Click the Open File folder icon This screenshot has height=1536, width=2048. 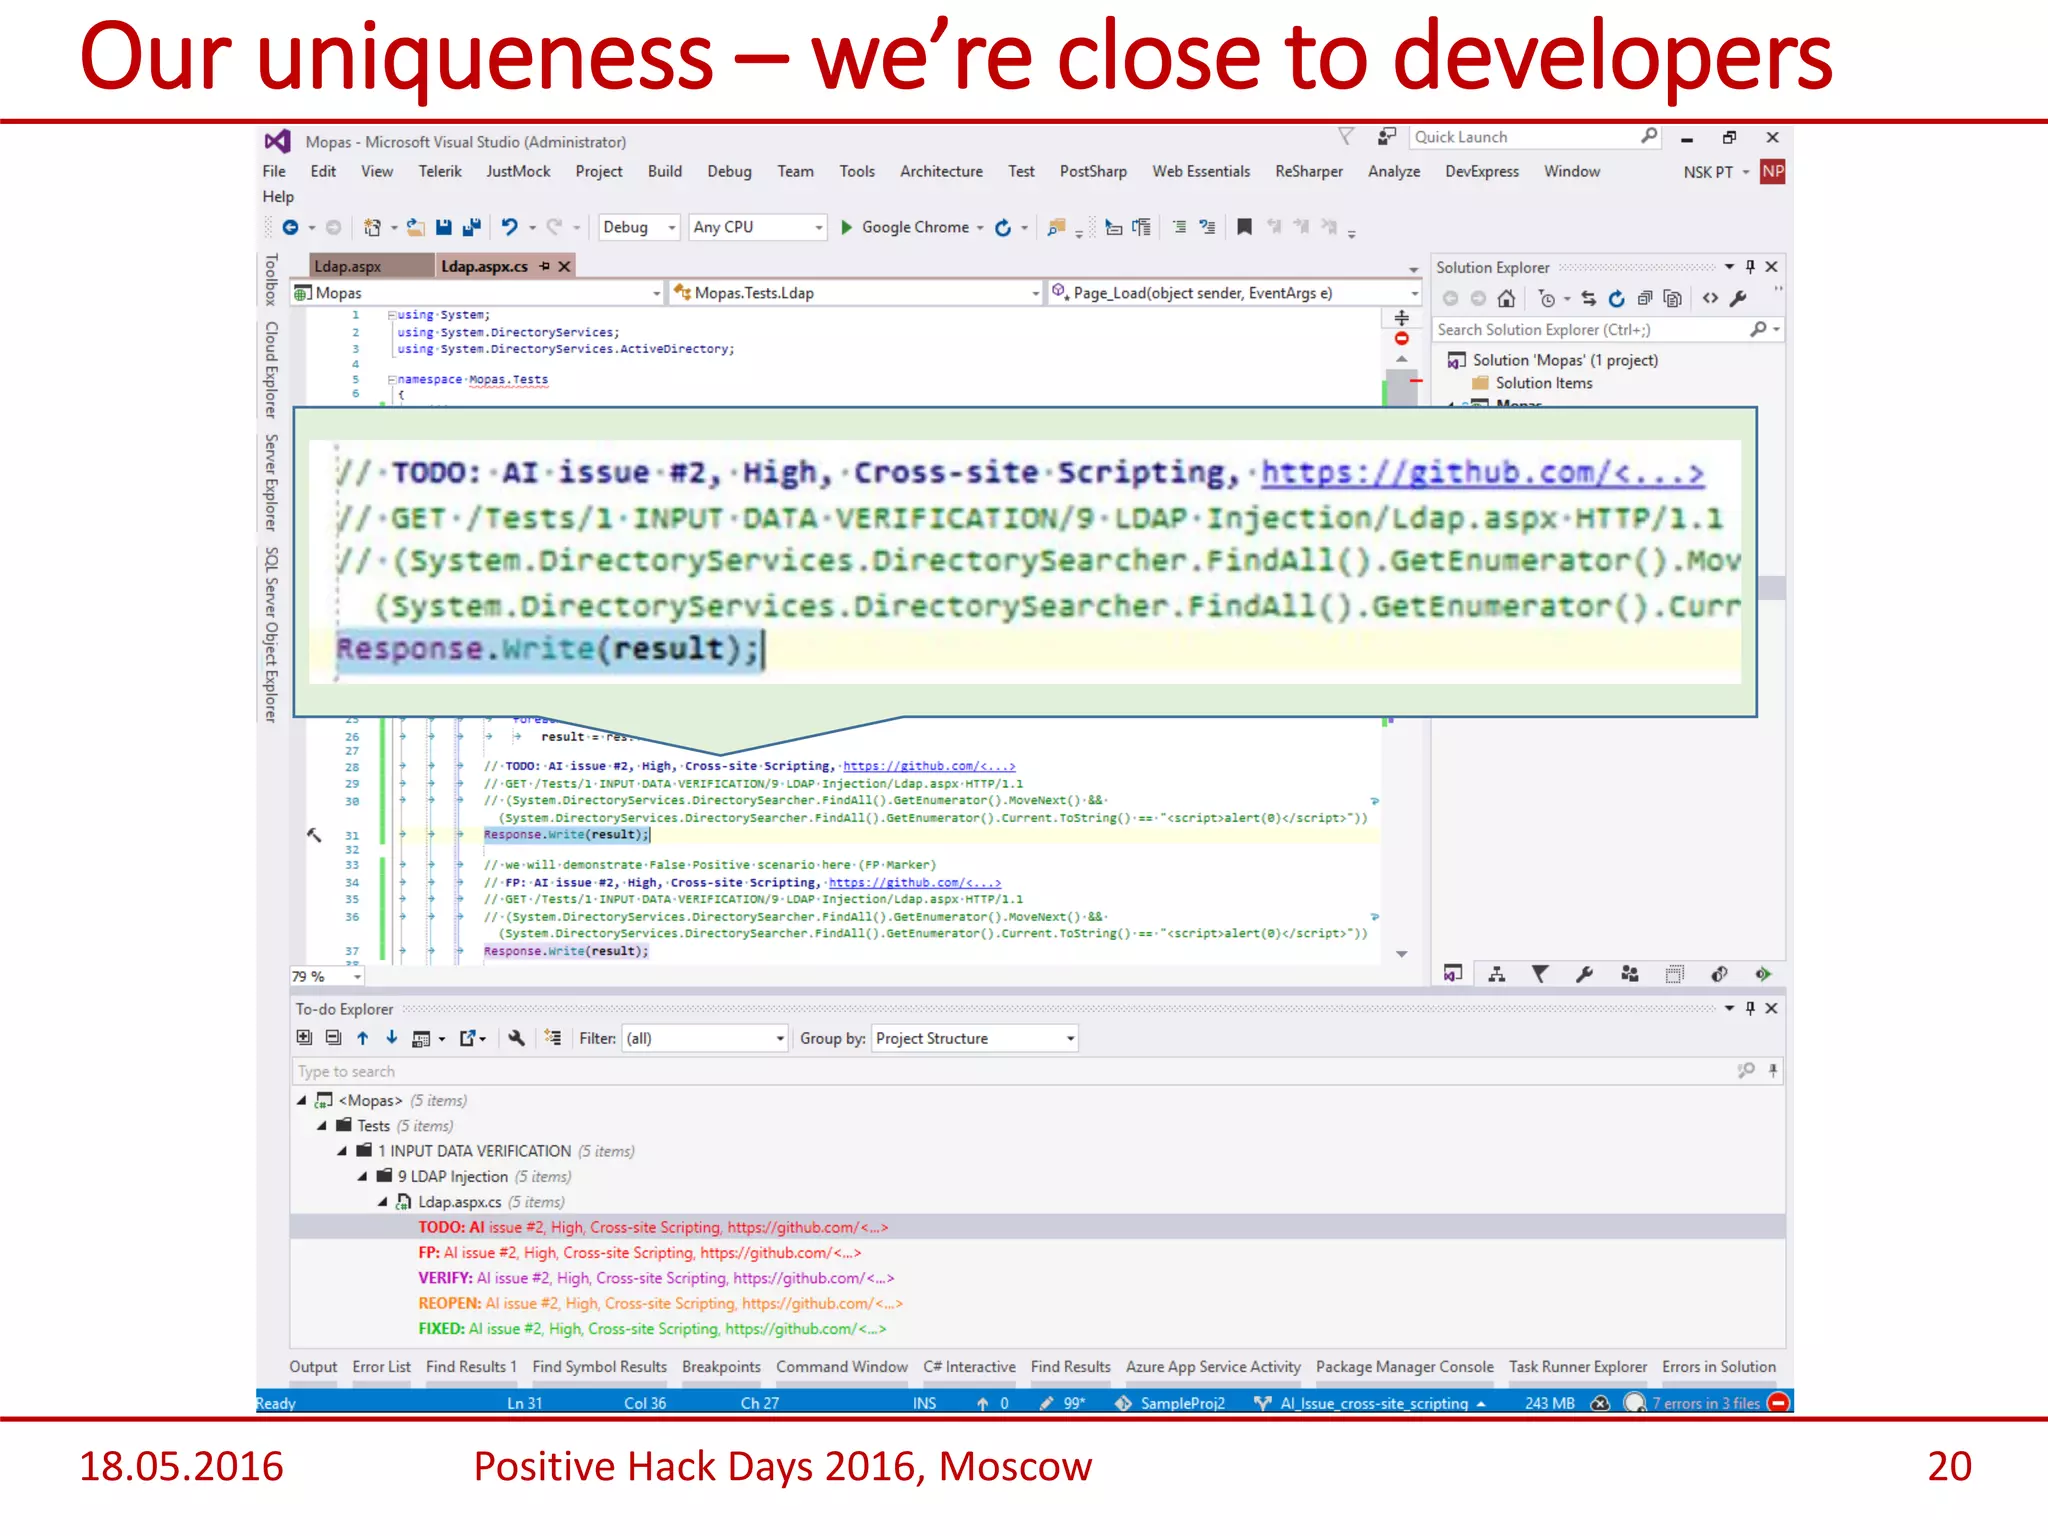pyautogui.click(x=415, y=228)
